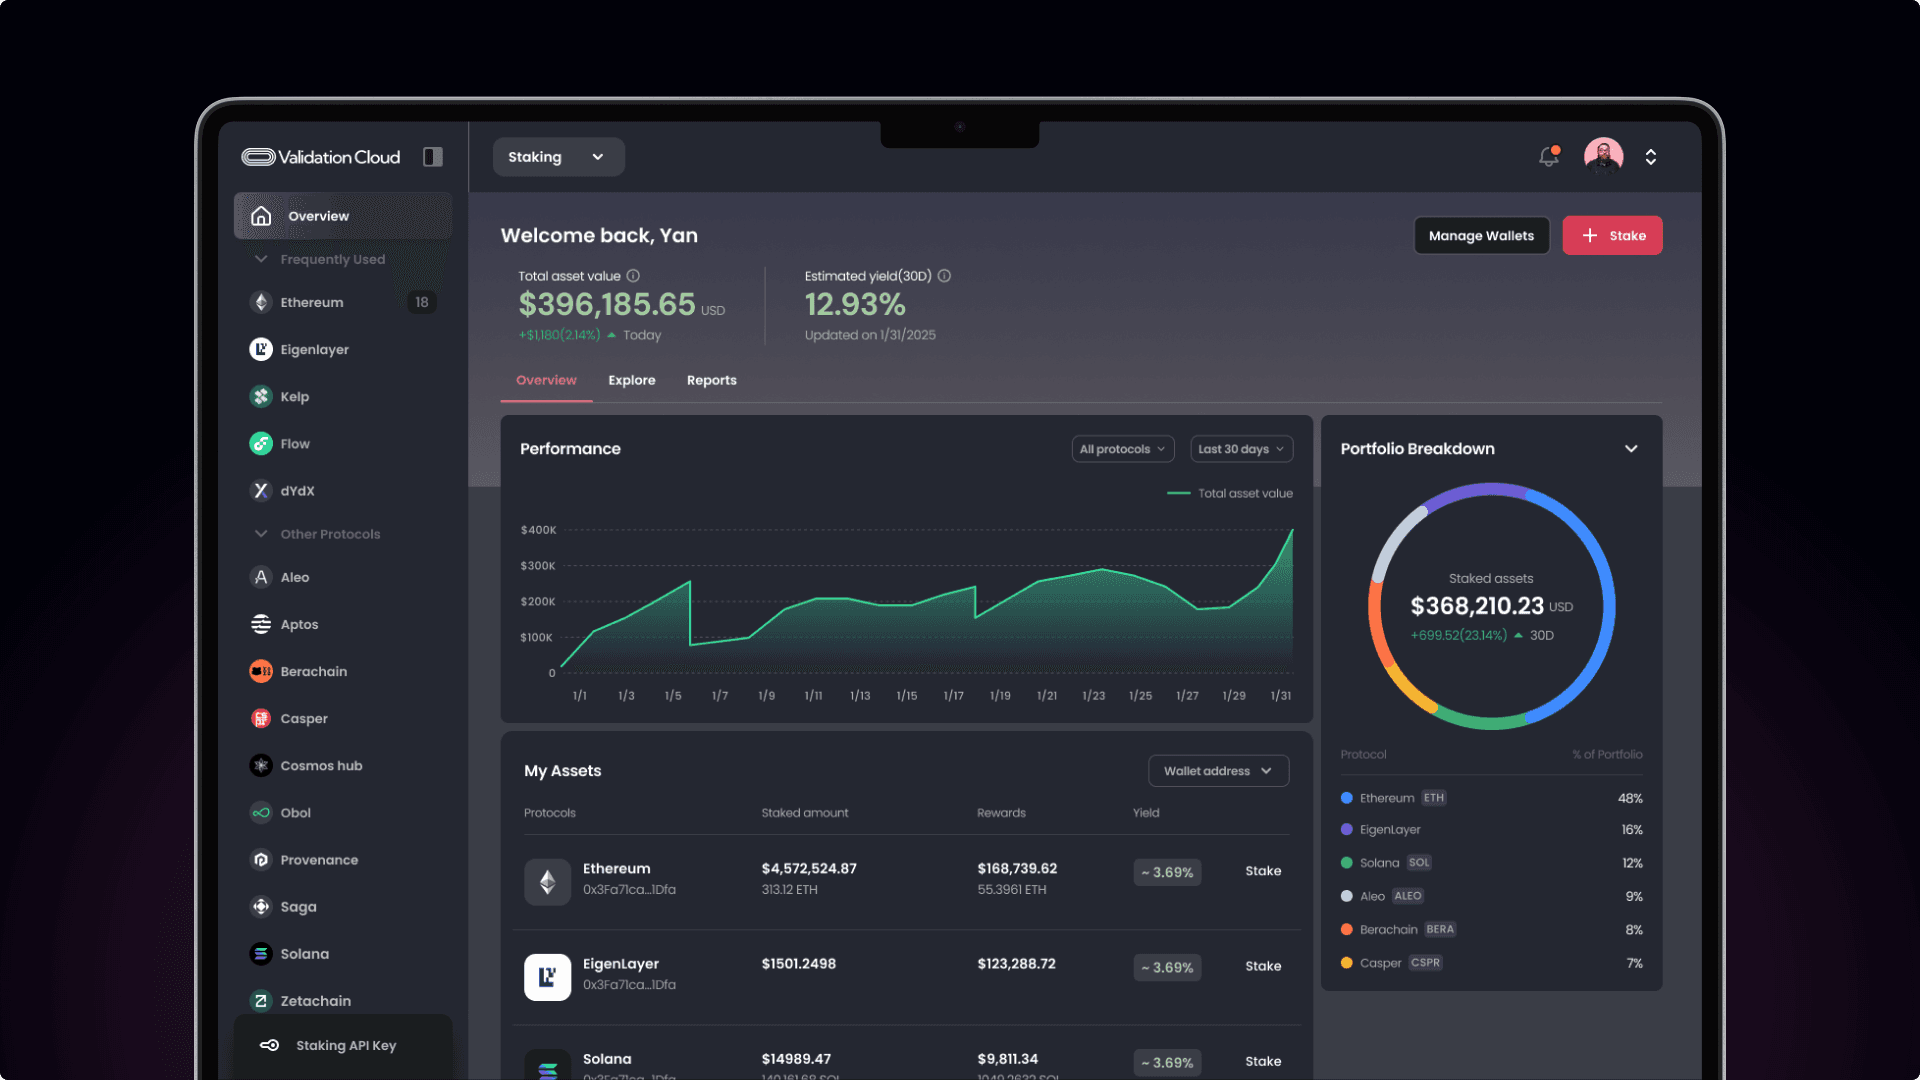Viewport: 1920px width, 1080px height.
Task: Open the Staking API Key item
Action: 344,1045
